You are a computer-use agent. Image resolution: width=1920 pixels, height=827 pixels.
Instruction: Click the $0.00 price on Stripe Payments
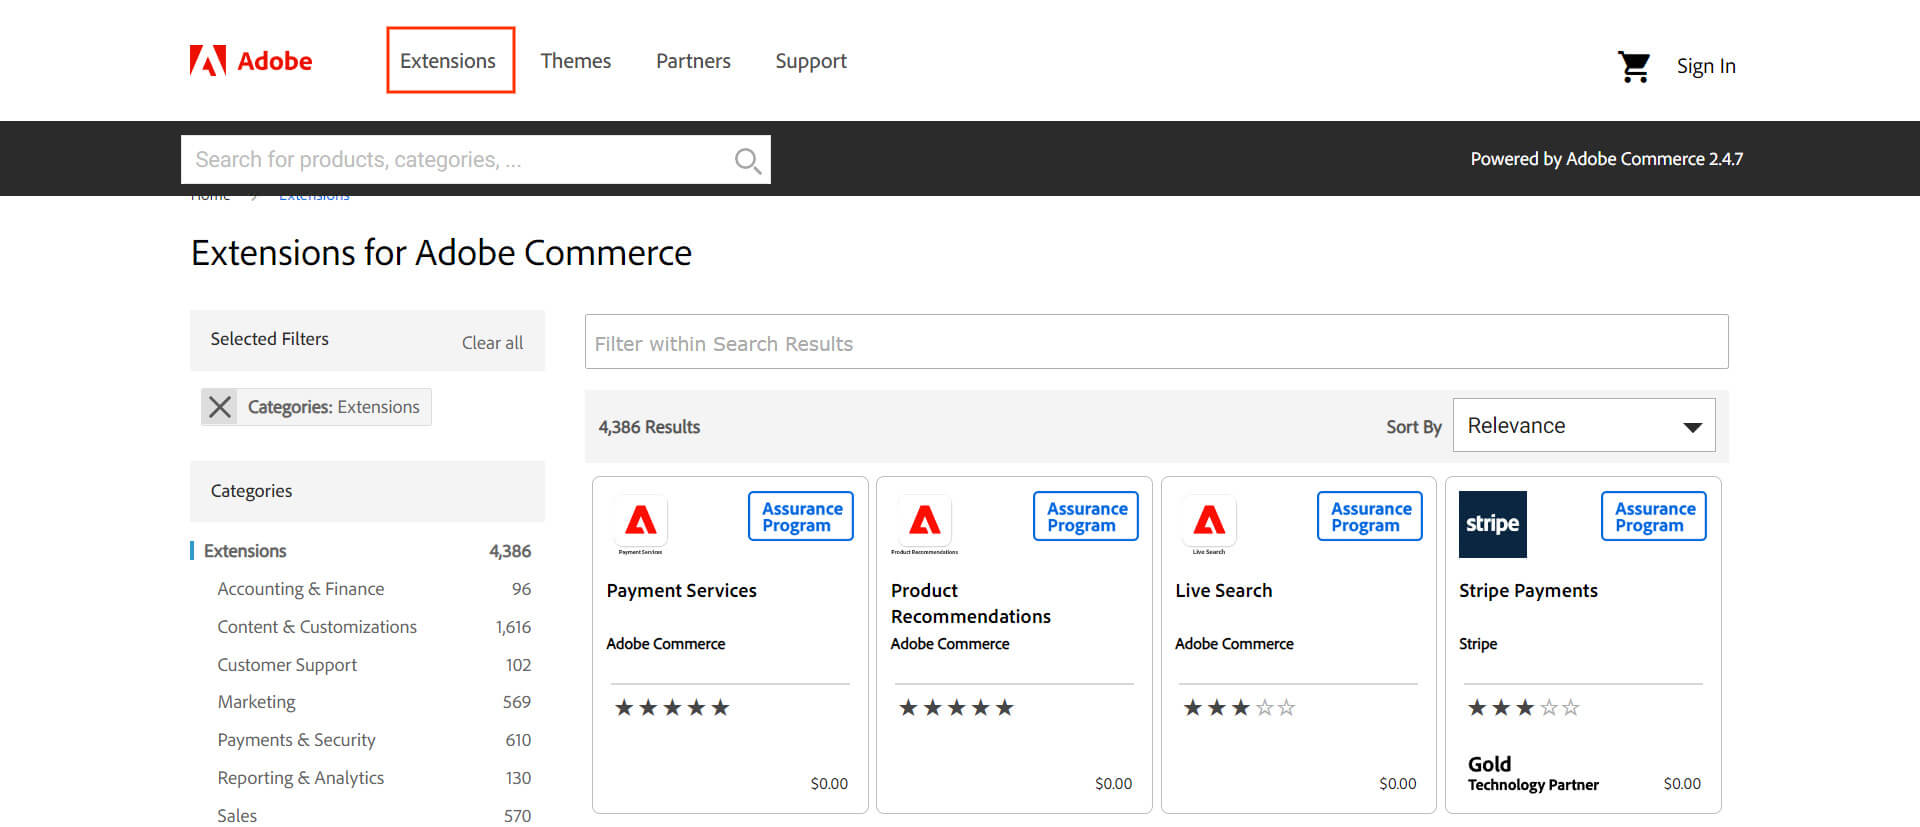pos(1682,784)
